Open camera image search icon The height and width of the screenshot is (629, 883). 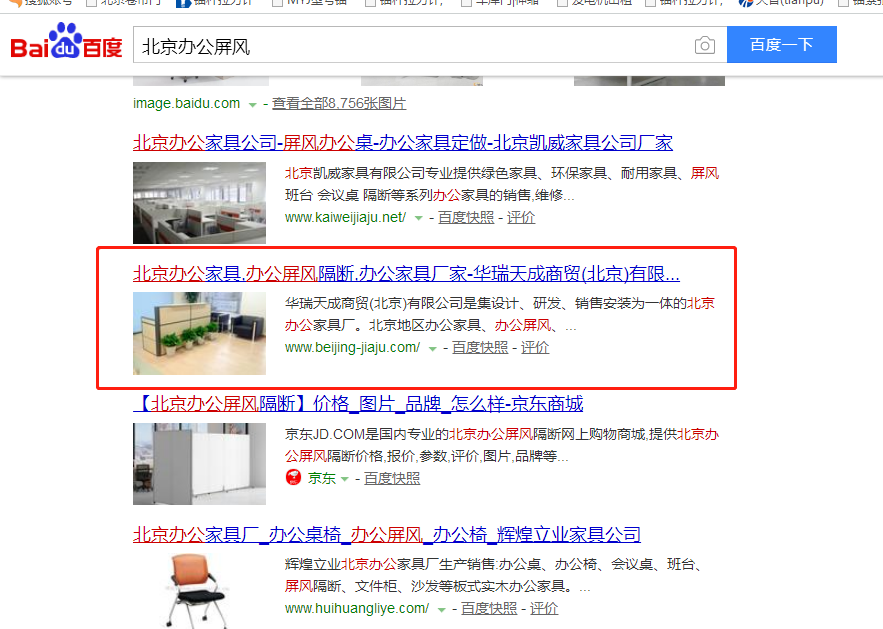pos(704,45)
